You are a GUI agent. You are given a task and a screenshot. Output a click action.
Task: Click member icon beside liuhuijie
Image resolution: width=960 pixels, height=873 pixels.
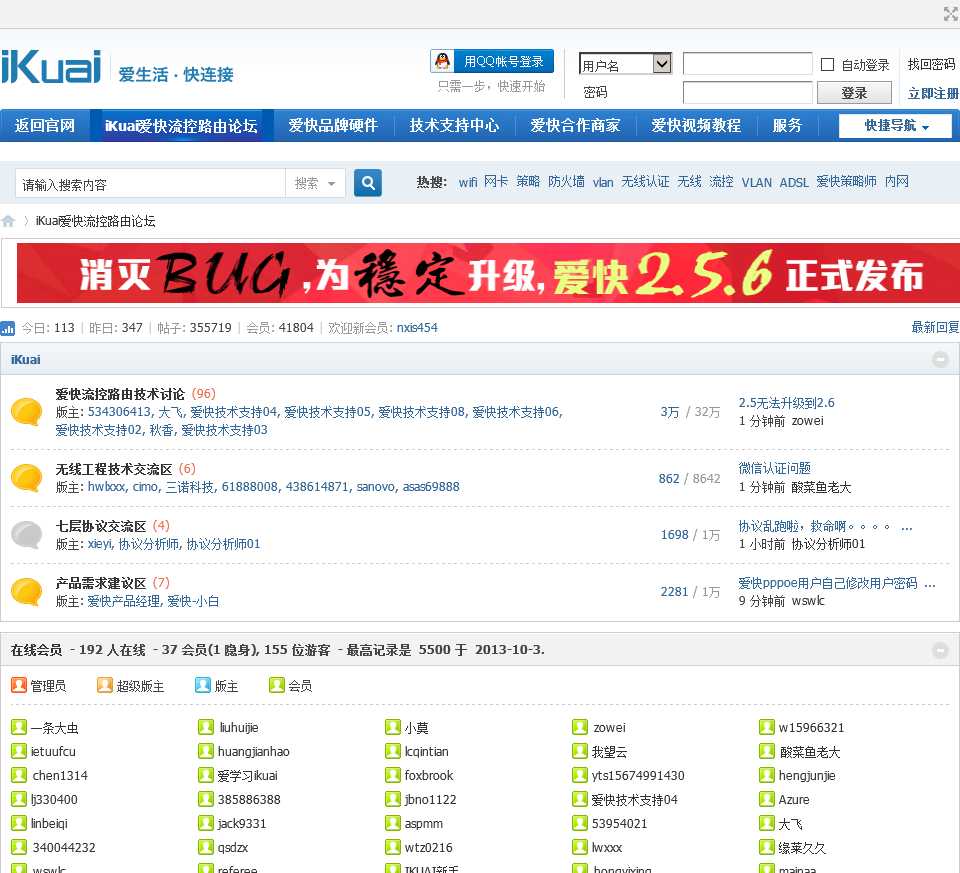206,727
